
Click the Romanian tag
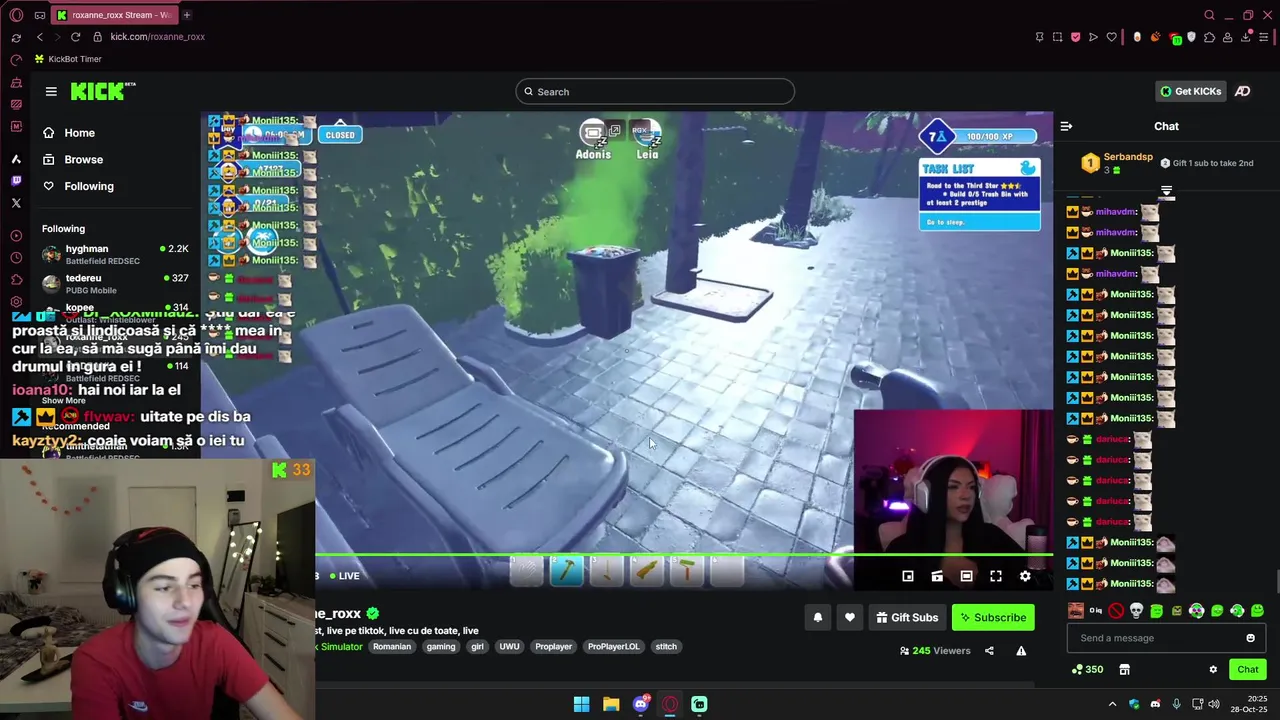tap(392, 647)
